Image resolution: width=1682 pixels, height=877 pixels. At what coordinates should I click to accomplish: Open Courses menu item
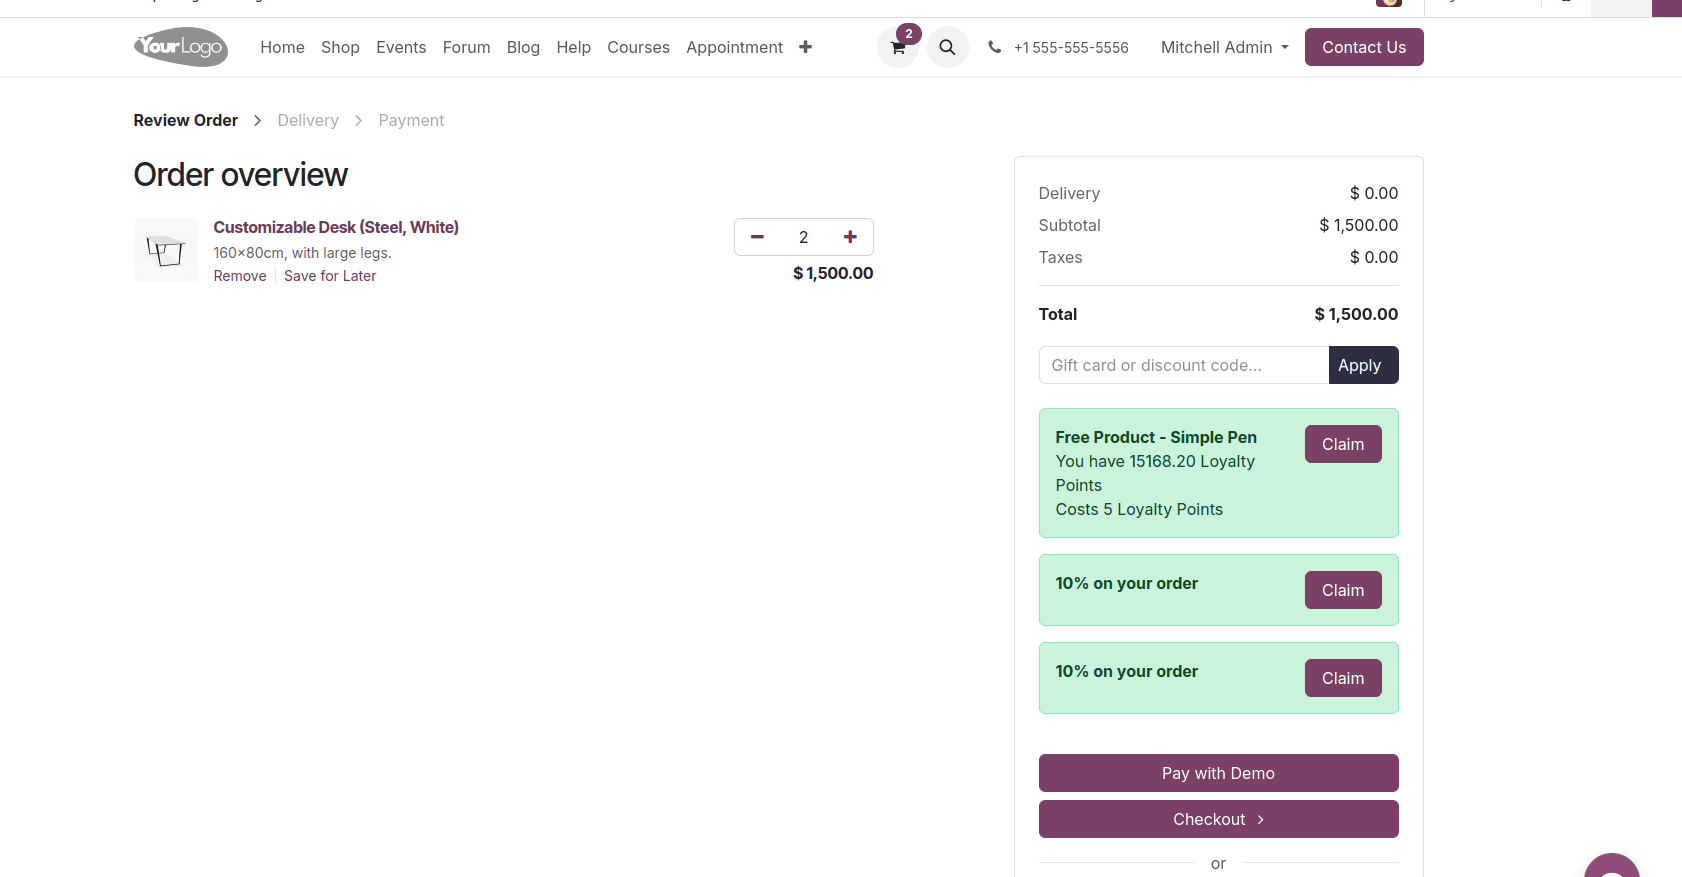click(x=638, y=47)
